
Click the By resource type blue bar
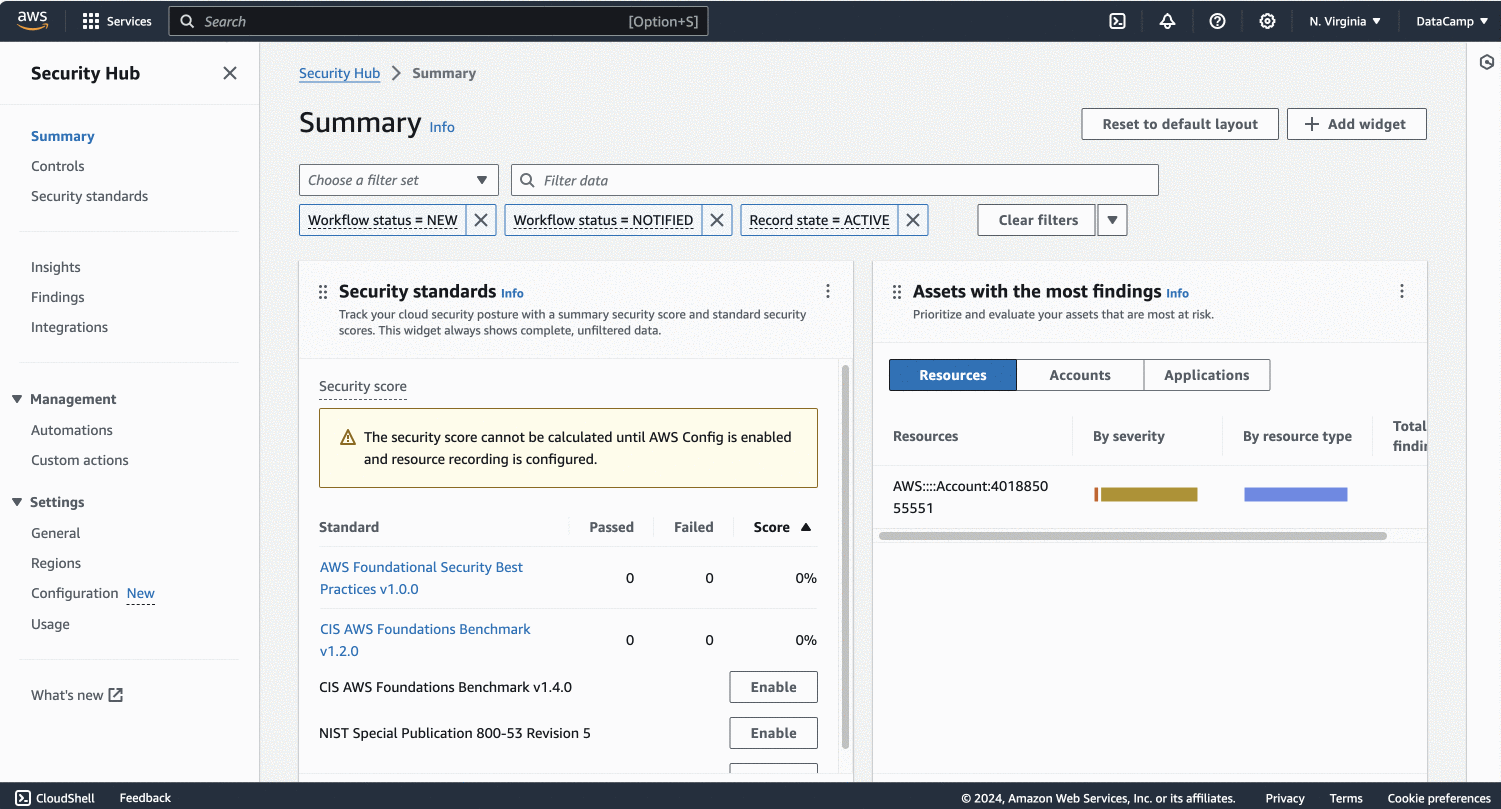coord(1296,494)
